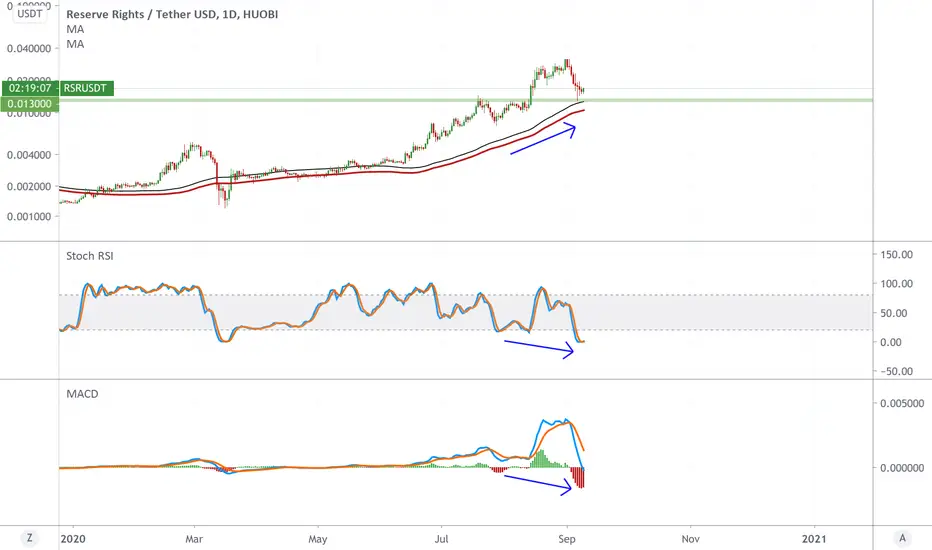The height and width of the screenshot is (550, 932).
Task: Click the 100.00 Stoch RSI scale value
Action: coord(896,284)
